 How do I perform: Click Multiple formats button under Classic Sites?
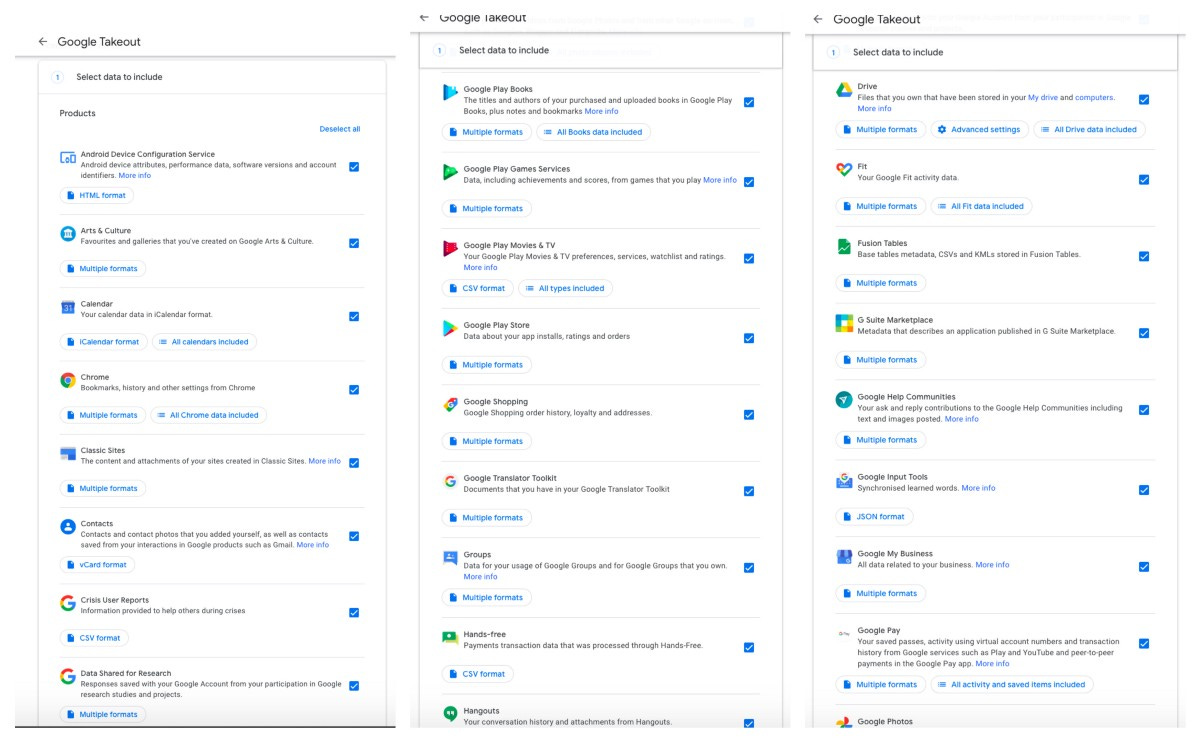[x=103, y=489]
